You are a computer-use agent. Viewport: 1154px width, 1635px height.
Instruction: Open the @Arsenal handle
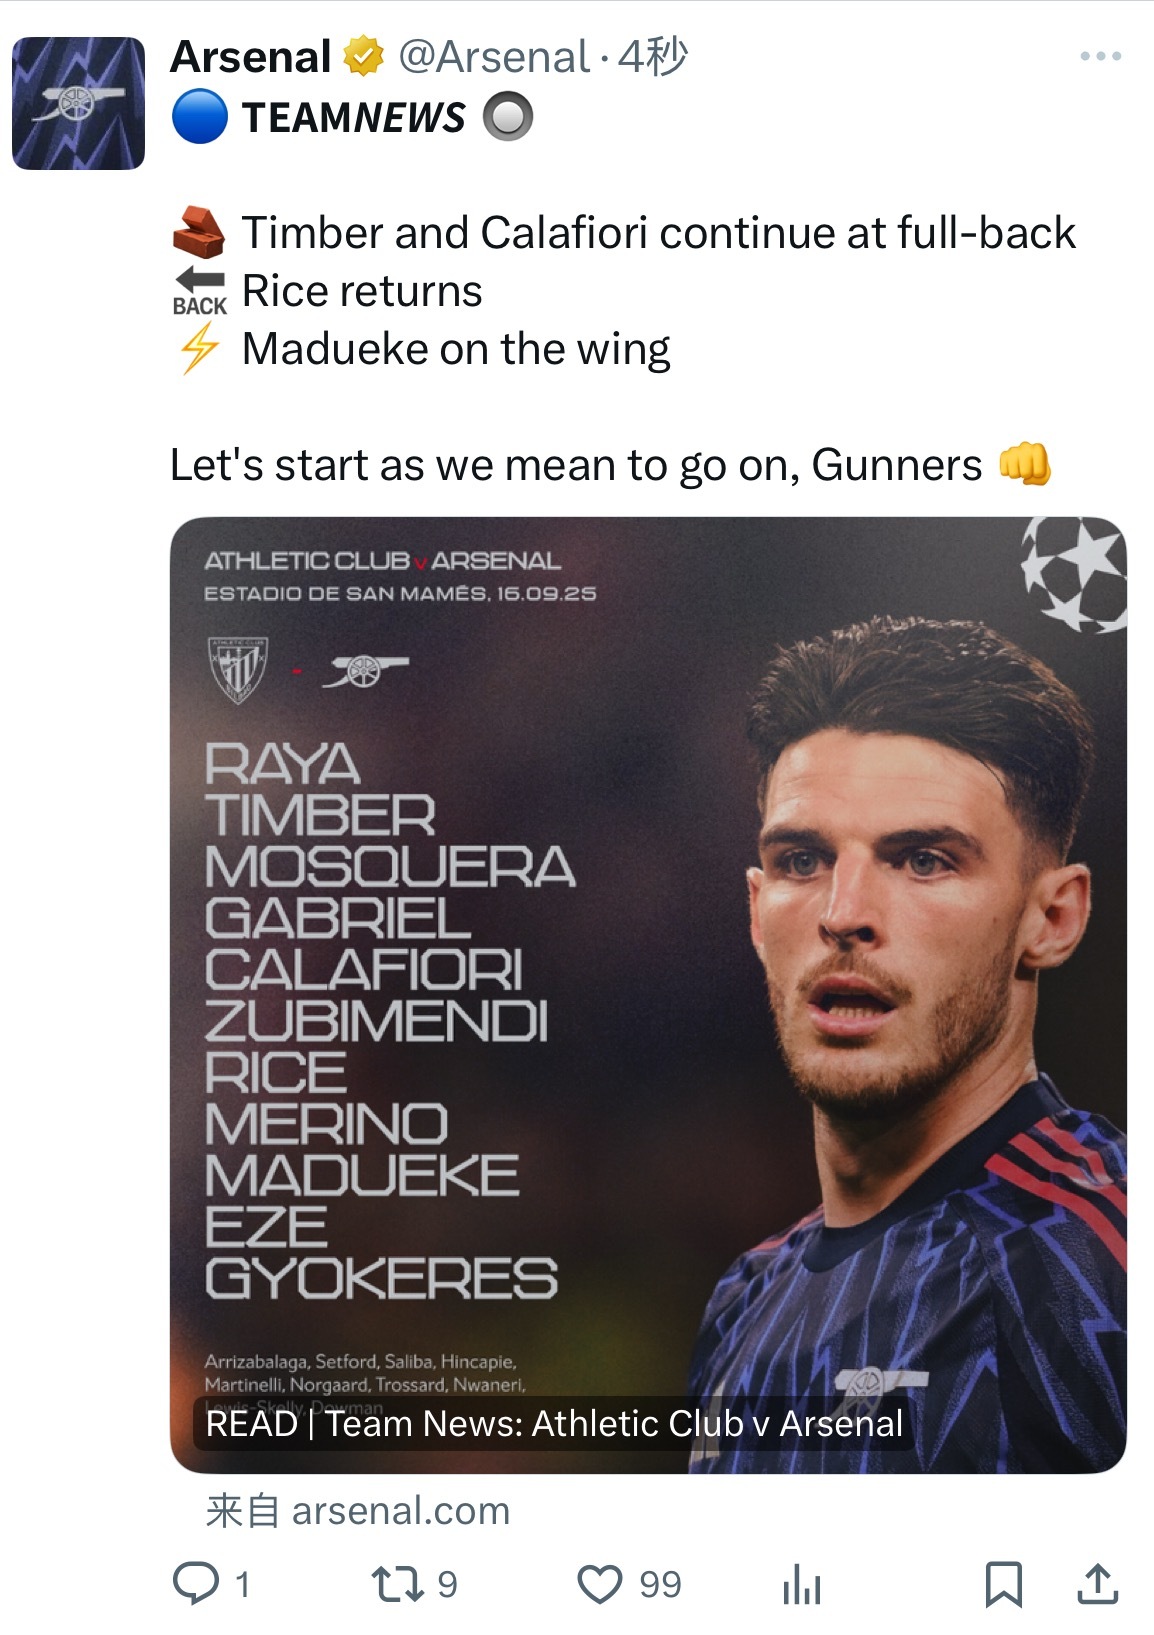(494, 58)
